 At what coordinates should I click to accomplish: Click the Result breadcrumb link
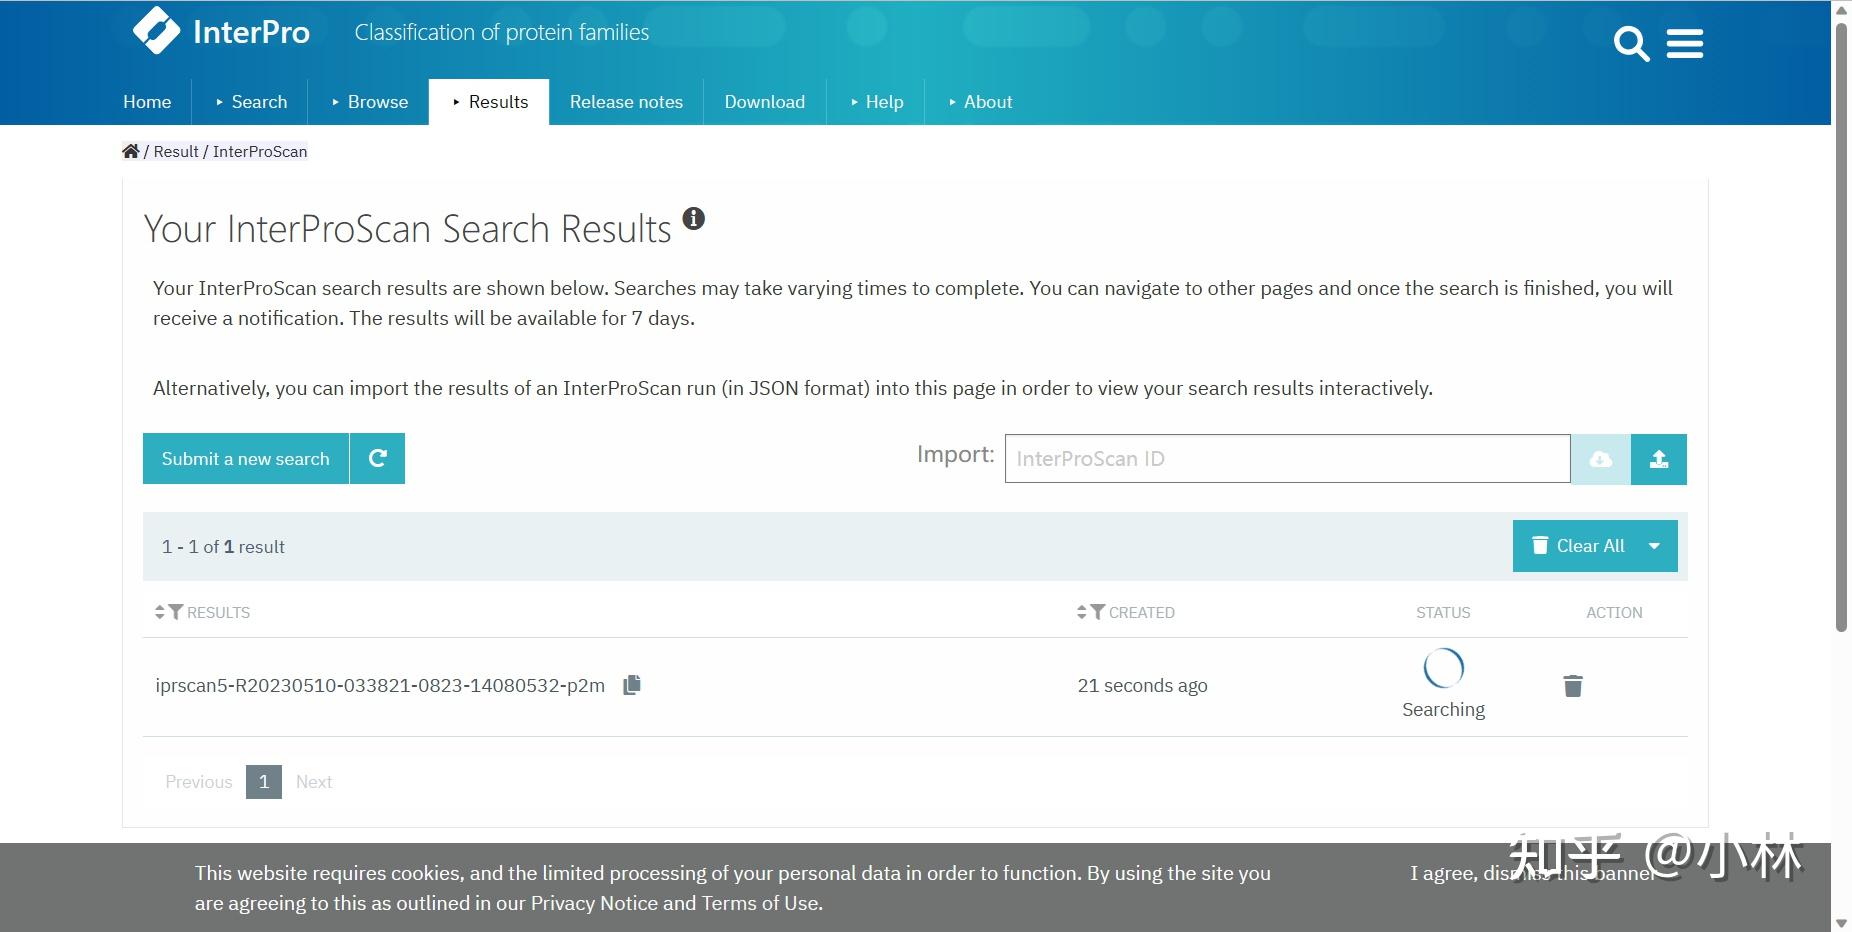pos(176,151)
